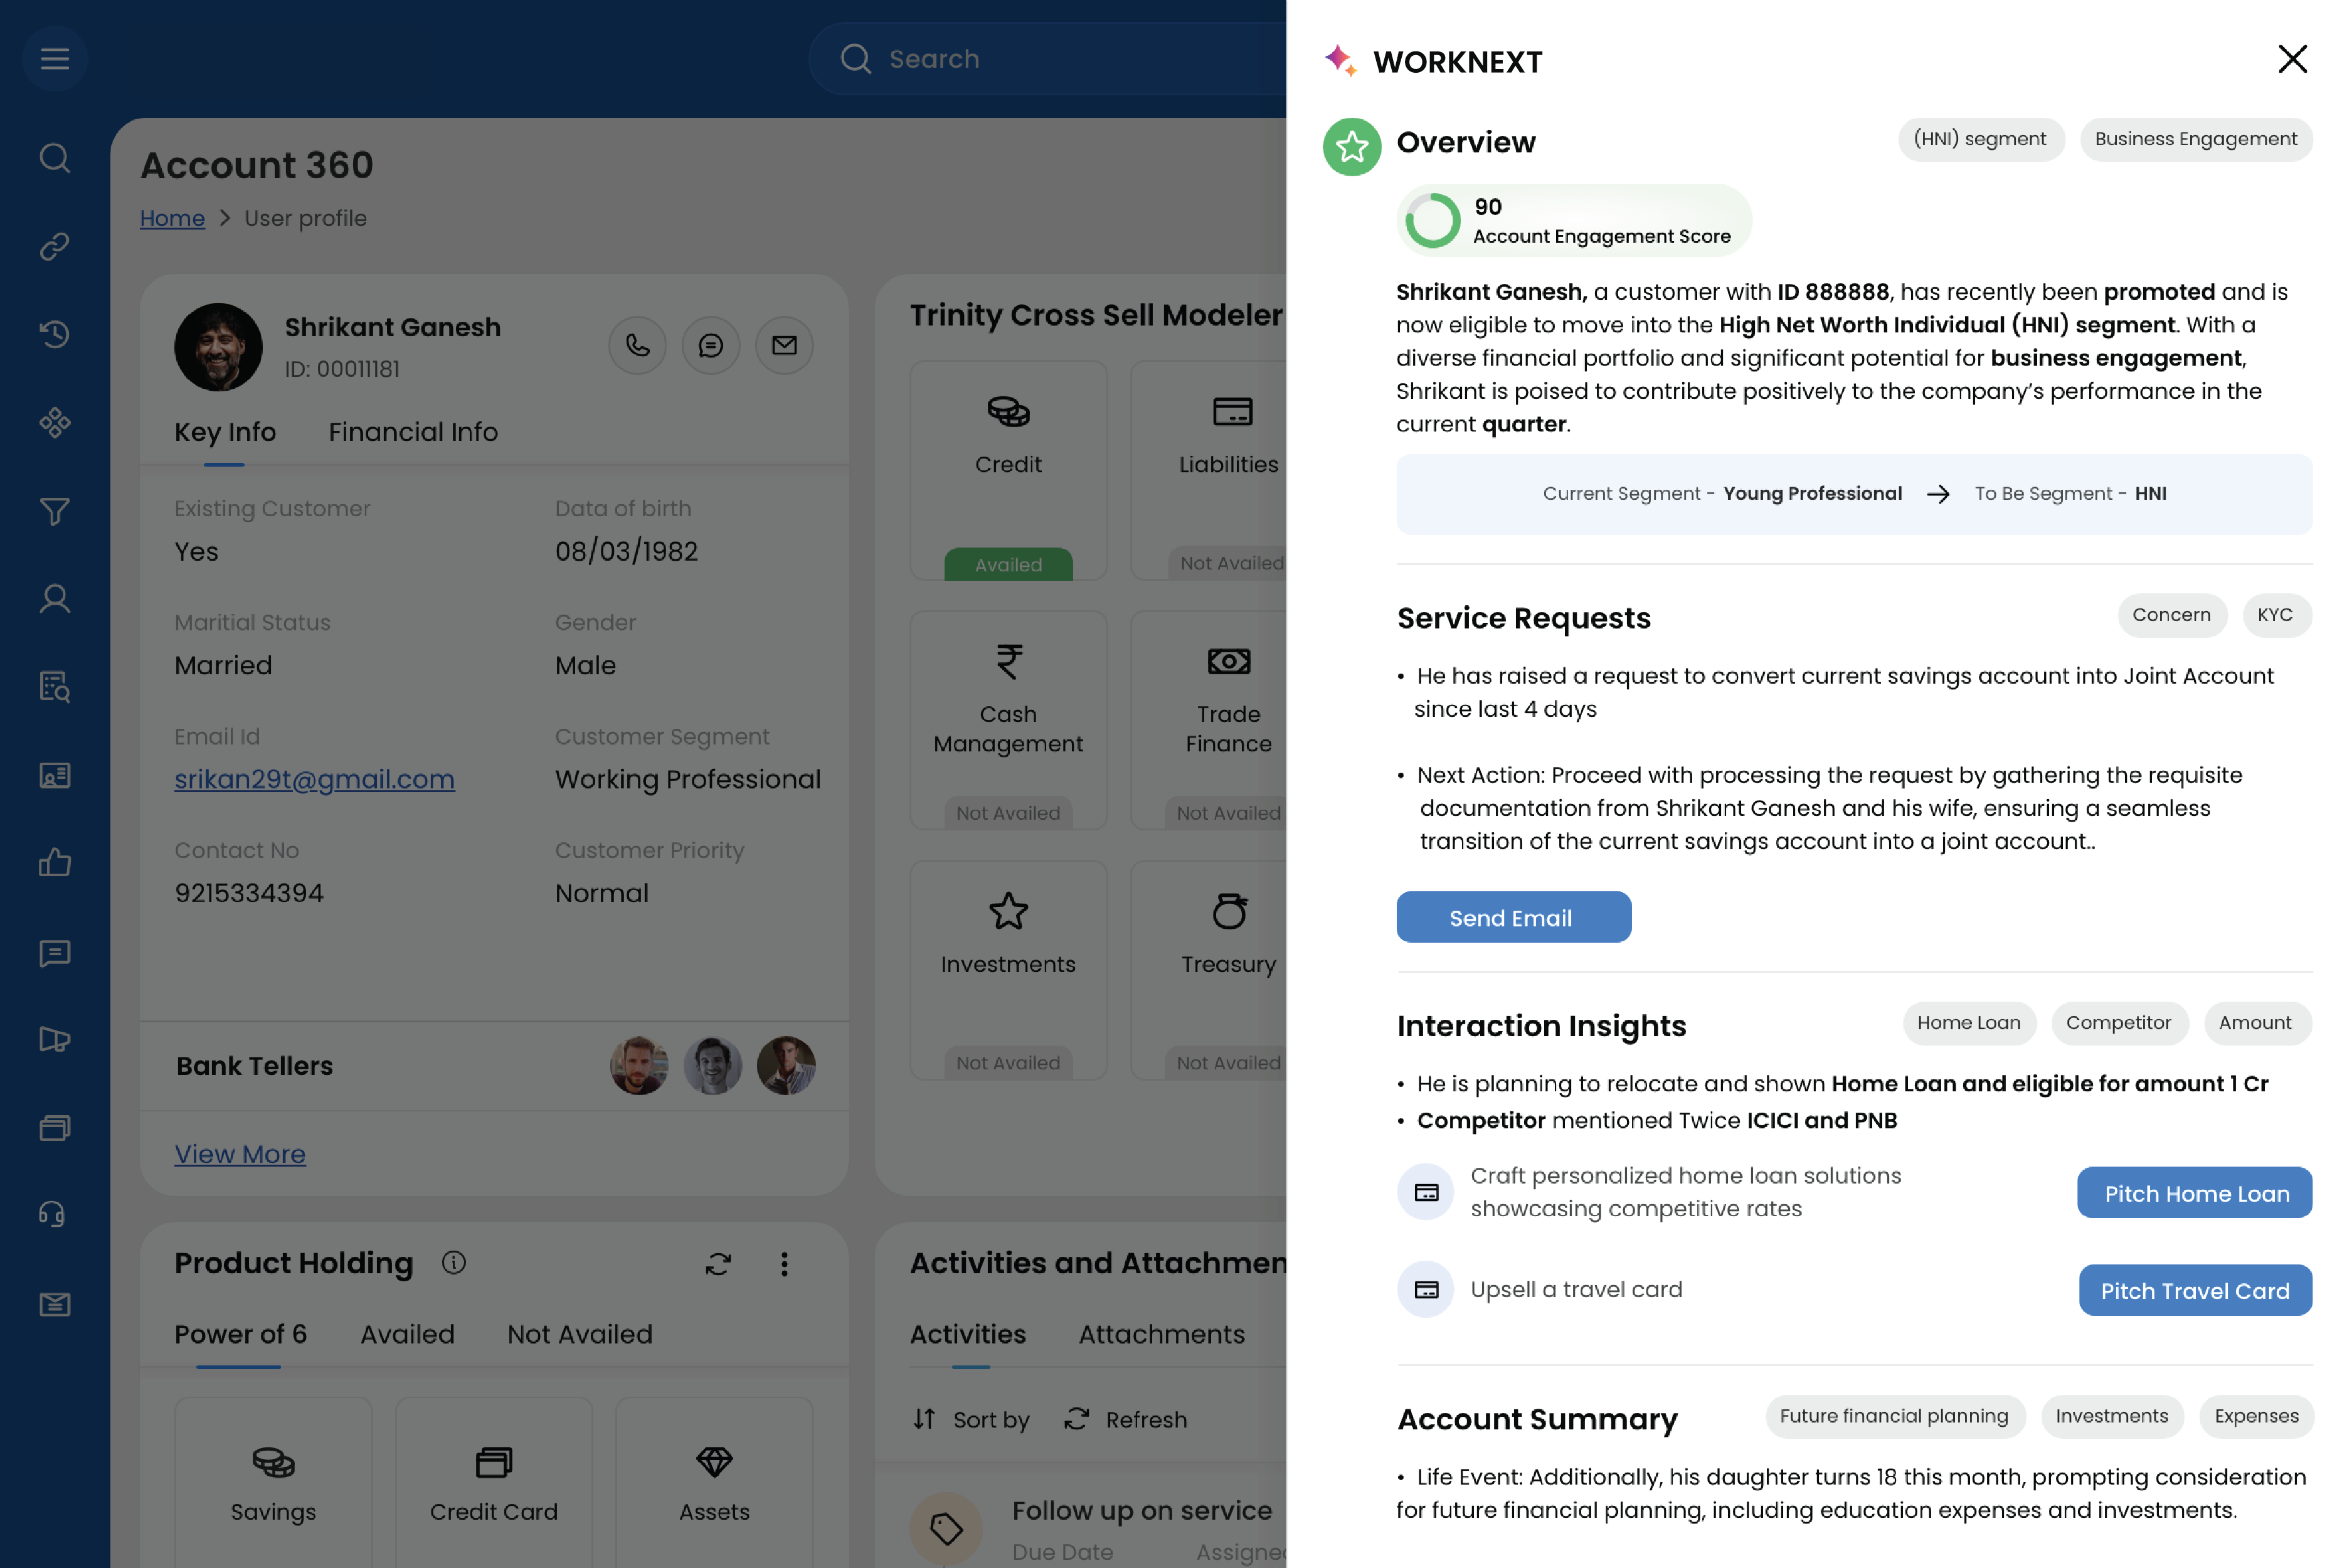Click the tag icon beside Follow up
Image resolution: width=2352 pixels, height=1568 pixels.
click(946, 1528)
